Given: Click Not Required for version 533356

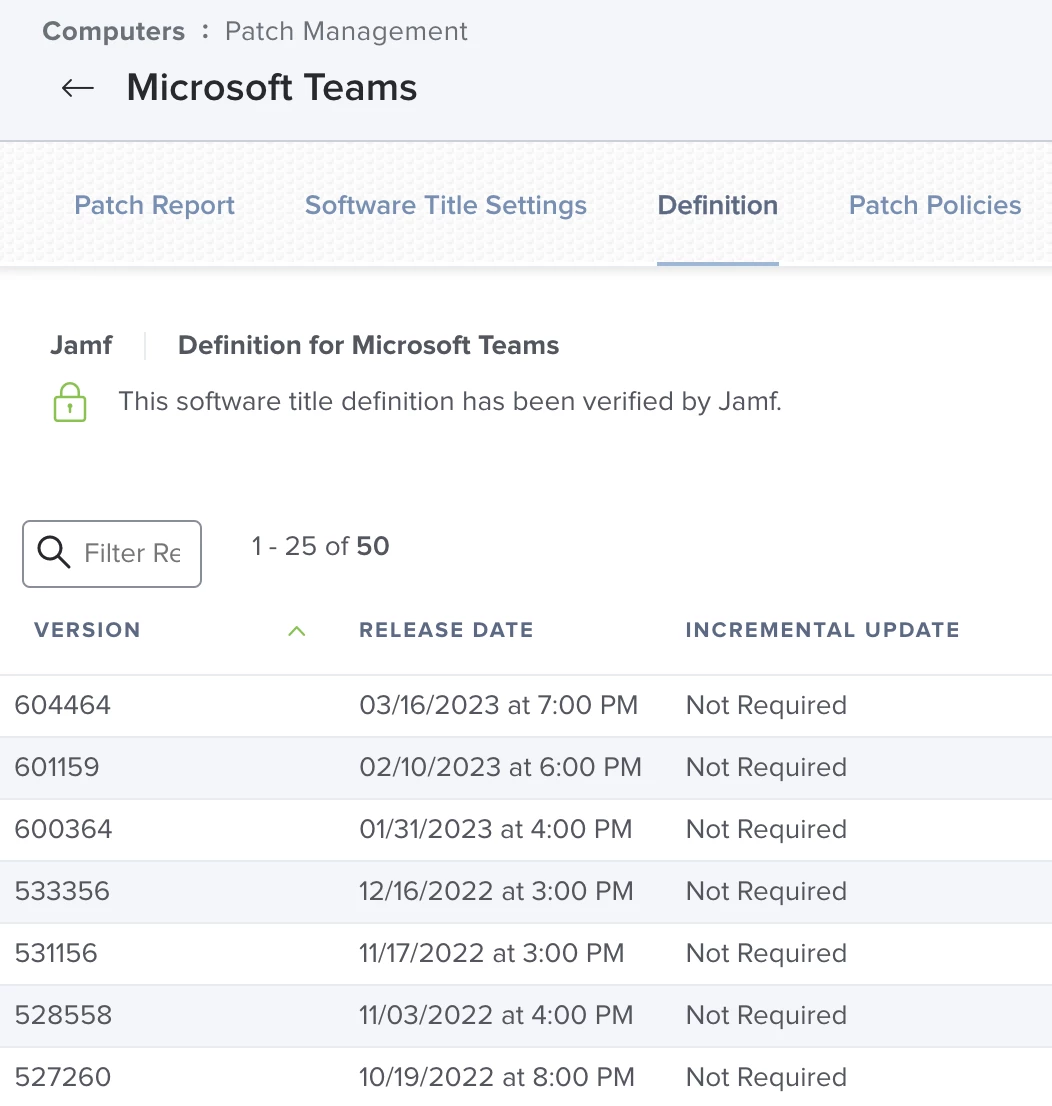Looking at the screenshot, I should (x=766, y=892).
